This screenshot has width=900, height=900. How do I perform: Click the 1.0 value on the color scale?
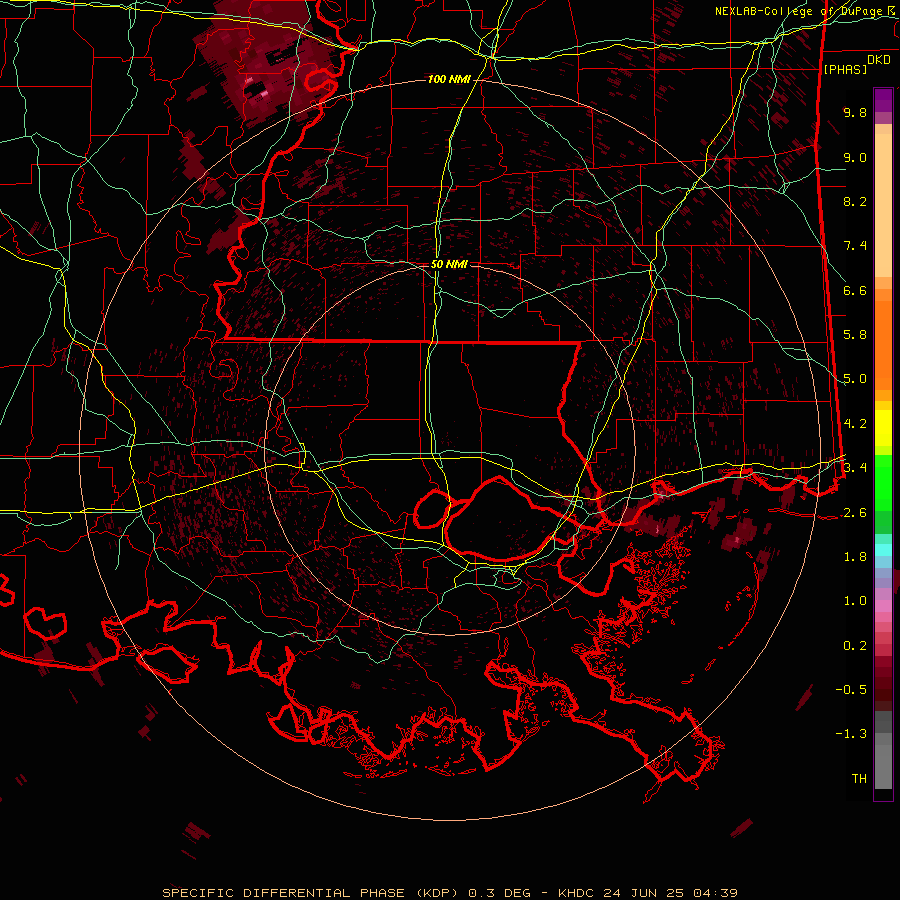pyautogui.click(x=855, y=601)
